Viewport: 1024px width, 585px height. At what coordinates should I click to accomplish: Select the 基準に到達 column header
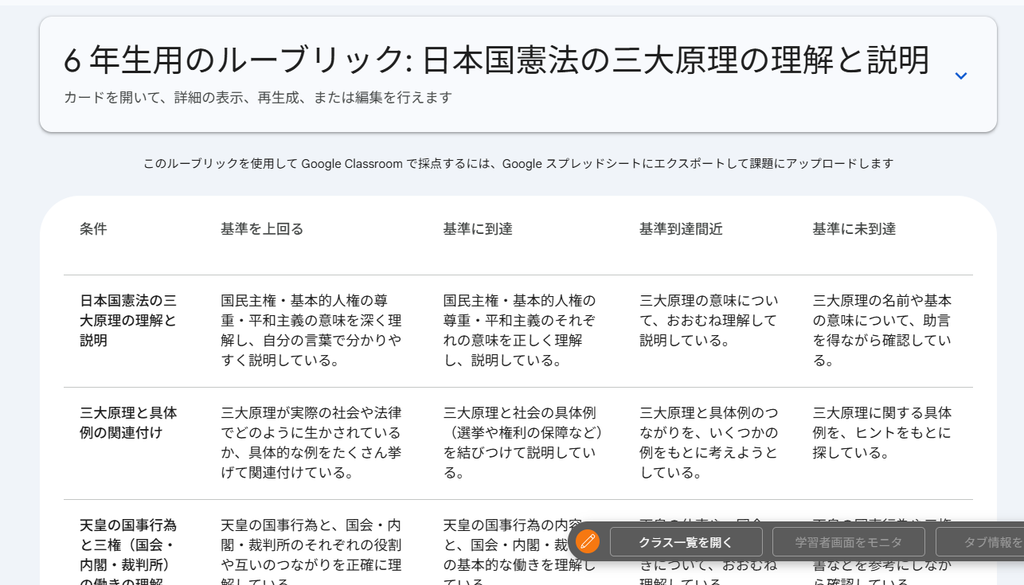pos(477,229)
